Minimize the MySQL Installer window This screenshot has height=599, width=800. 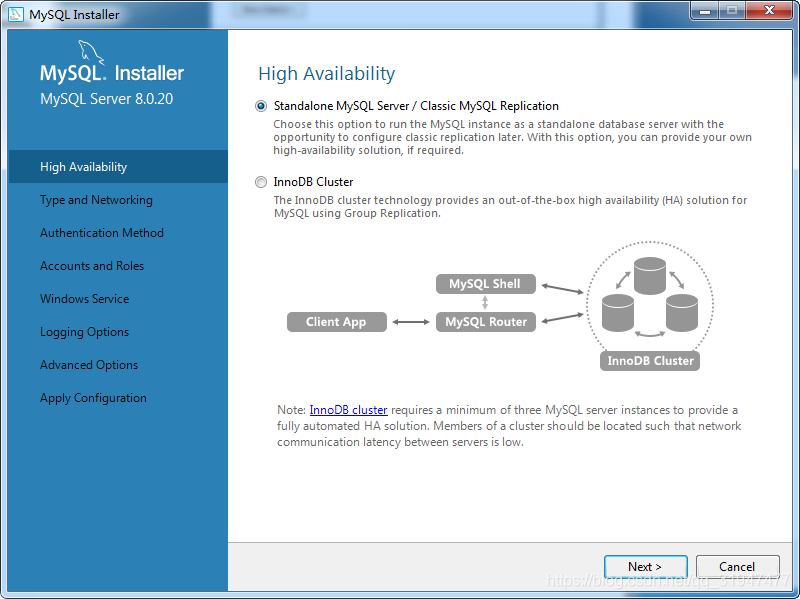click(705, 11)
